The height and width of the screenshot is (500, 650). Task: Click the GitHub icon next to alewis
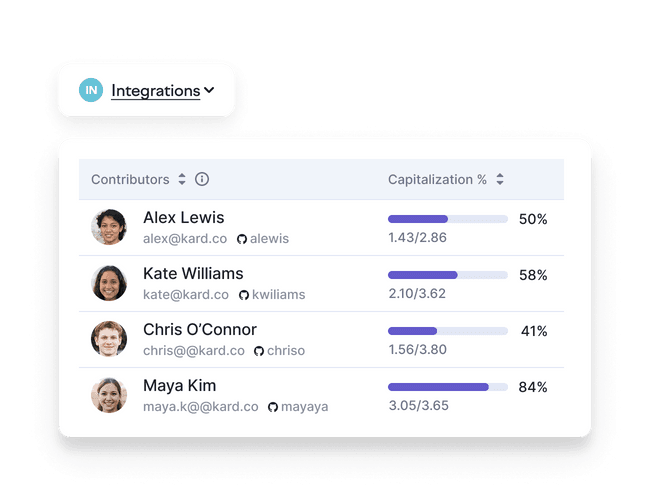tap(242, 239)
